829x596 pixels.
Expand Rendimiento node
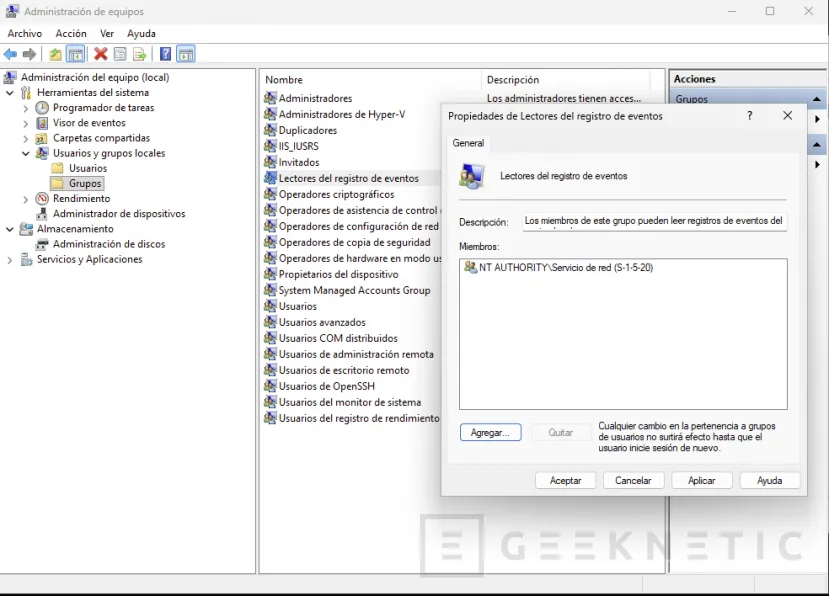click(x=26, y=199)
